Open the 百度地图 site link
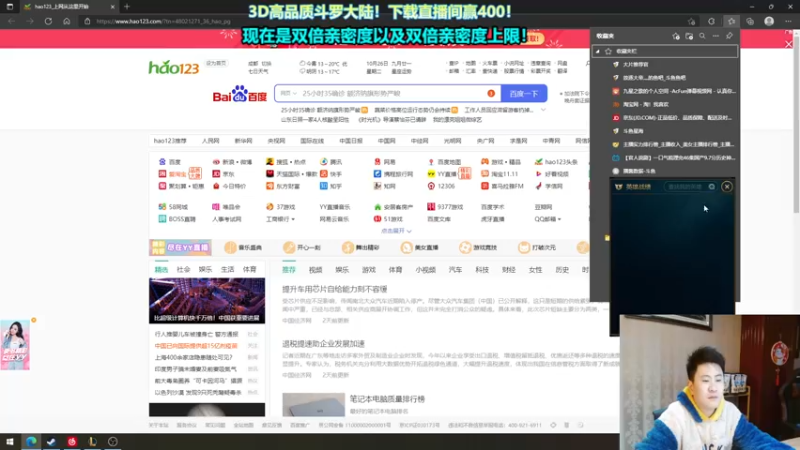This screenshot has width=800, height=450. pyautogui.click(x=444, y=162)
